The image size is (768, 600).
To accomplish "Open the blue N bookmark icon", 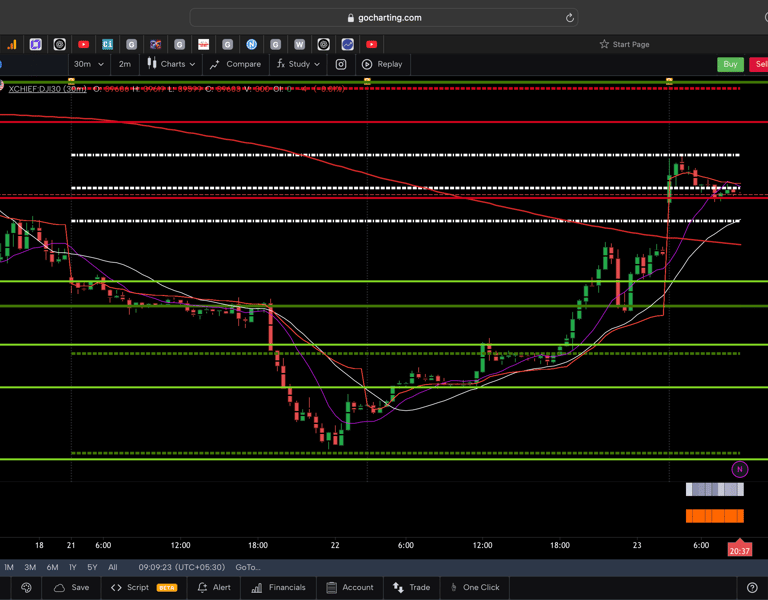I will 251,45.
